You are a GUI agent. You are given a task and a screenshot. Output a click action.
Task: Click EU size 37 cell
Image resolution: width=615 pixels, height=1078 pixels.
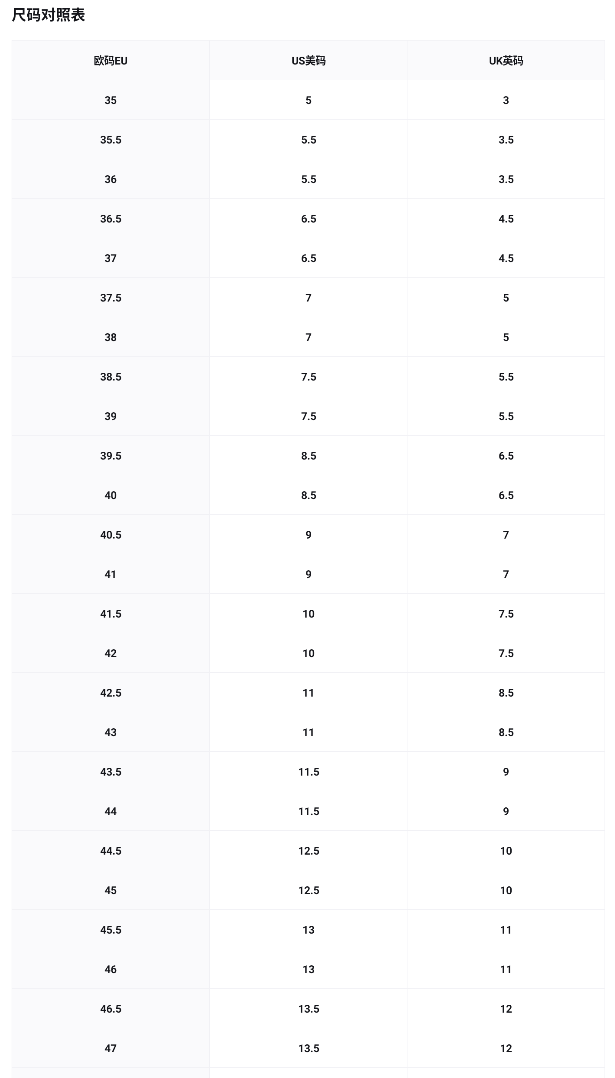pos(111,258)
